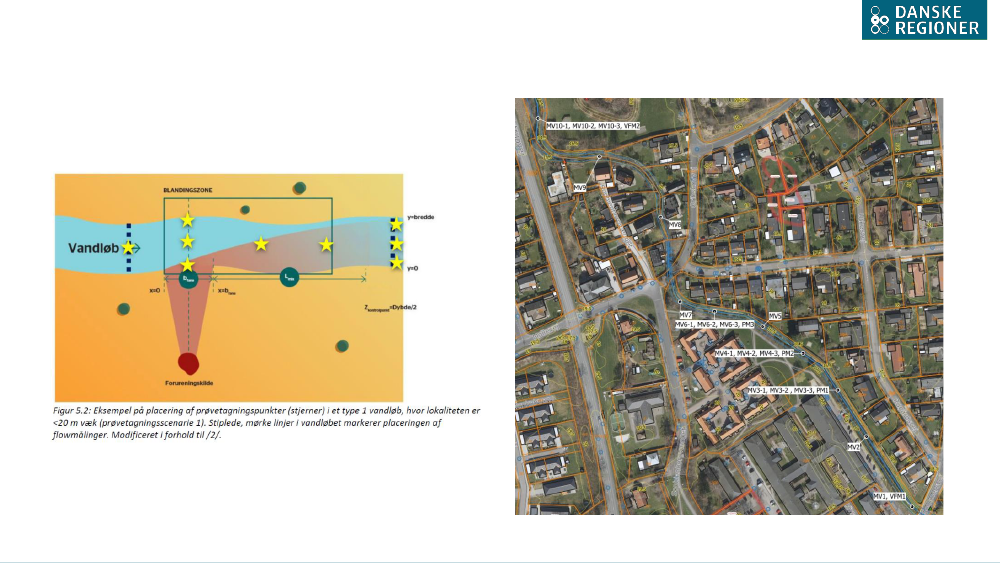Click map label MV10-1, MV10-2, MV10-3, VFM2
The height and width of the screenshot is (563, 1000).
point(593,126)
